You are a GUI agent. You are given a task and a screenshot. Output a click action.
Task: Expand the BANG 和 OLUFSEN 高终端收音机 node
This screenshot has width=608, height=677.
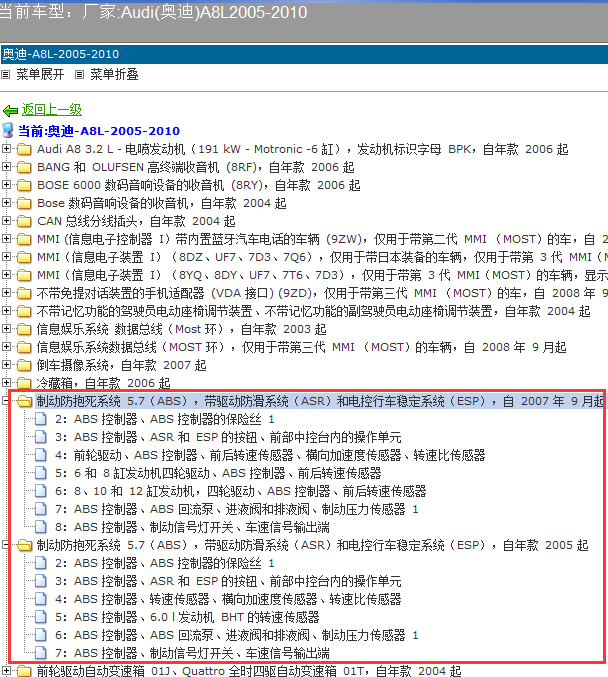click(x=6, y=166)
